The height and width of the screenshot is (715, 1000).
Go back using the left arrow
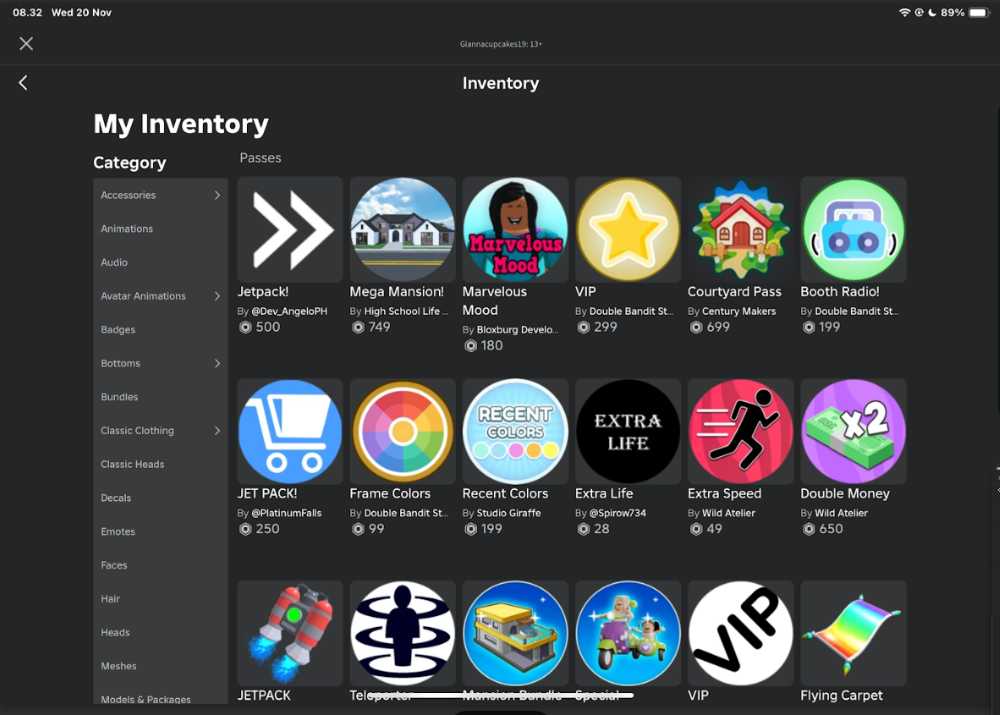(x=23, y=83)
